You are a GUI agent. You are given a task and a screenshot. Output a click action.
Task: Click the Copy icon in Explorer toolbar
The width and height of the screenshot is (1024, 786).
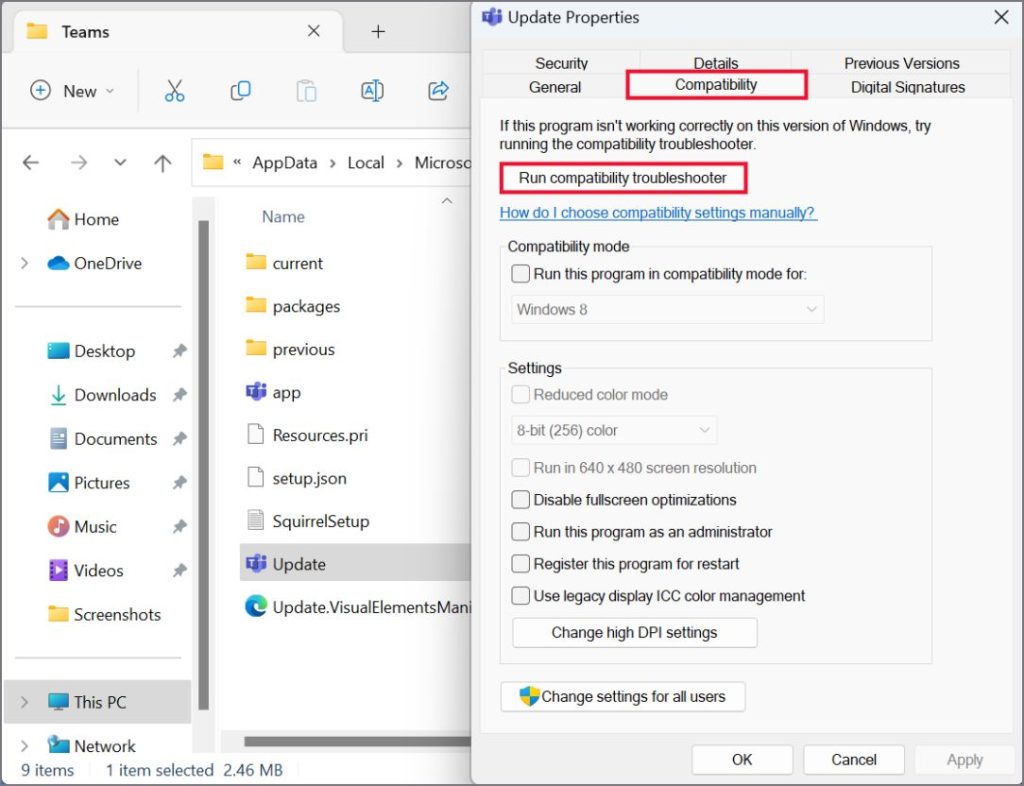click(240, 91)
